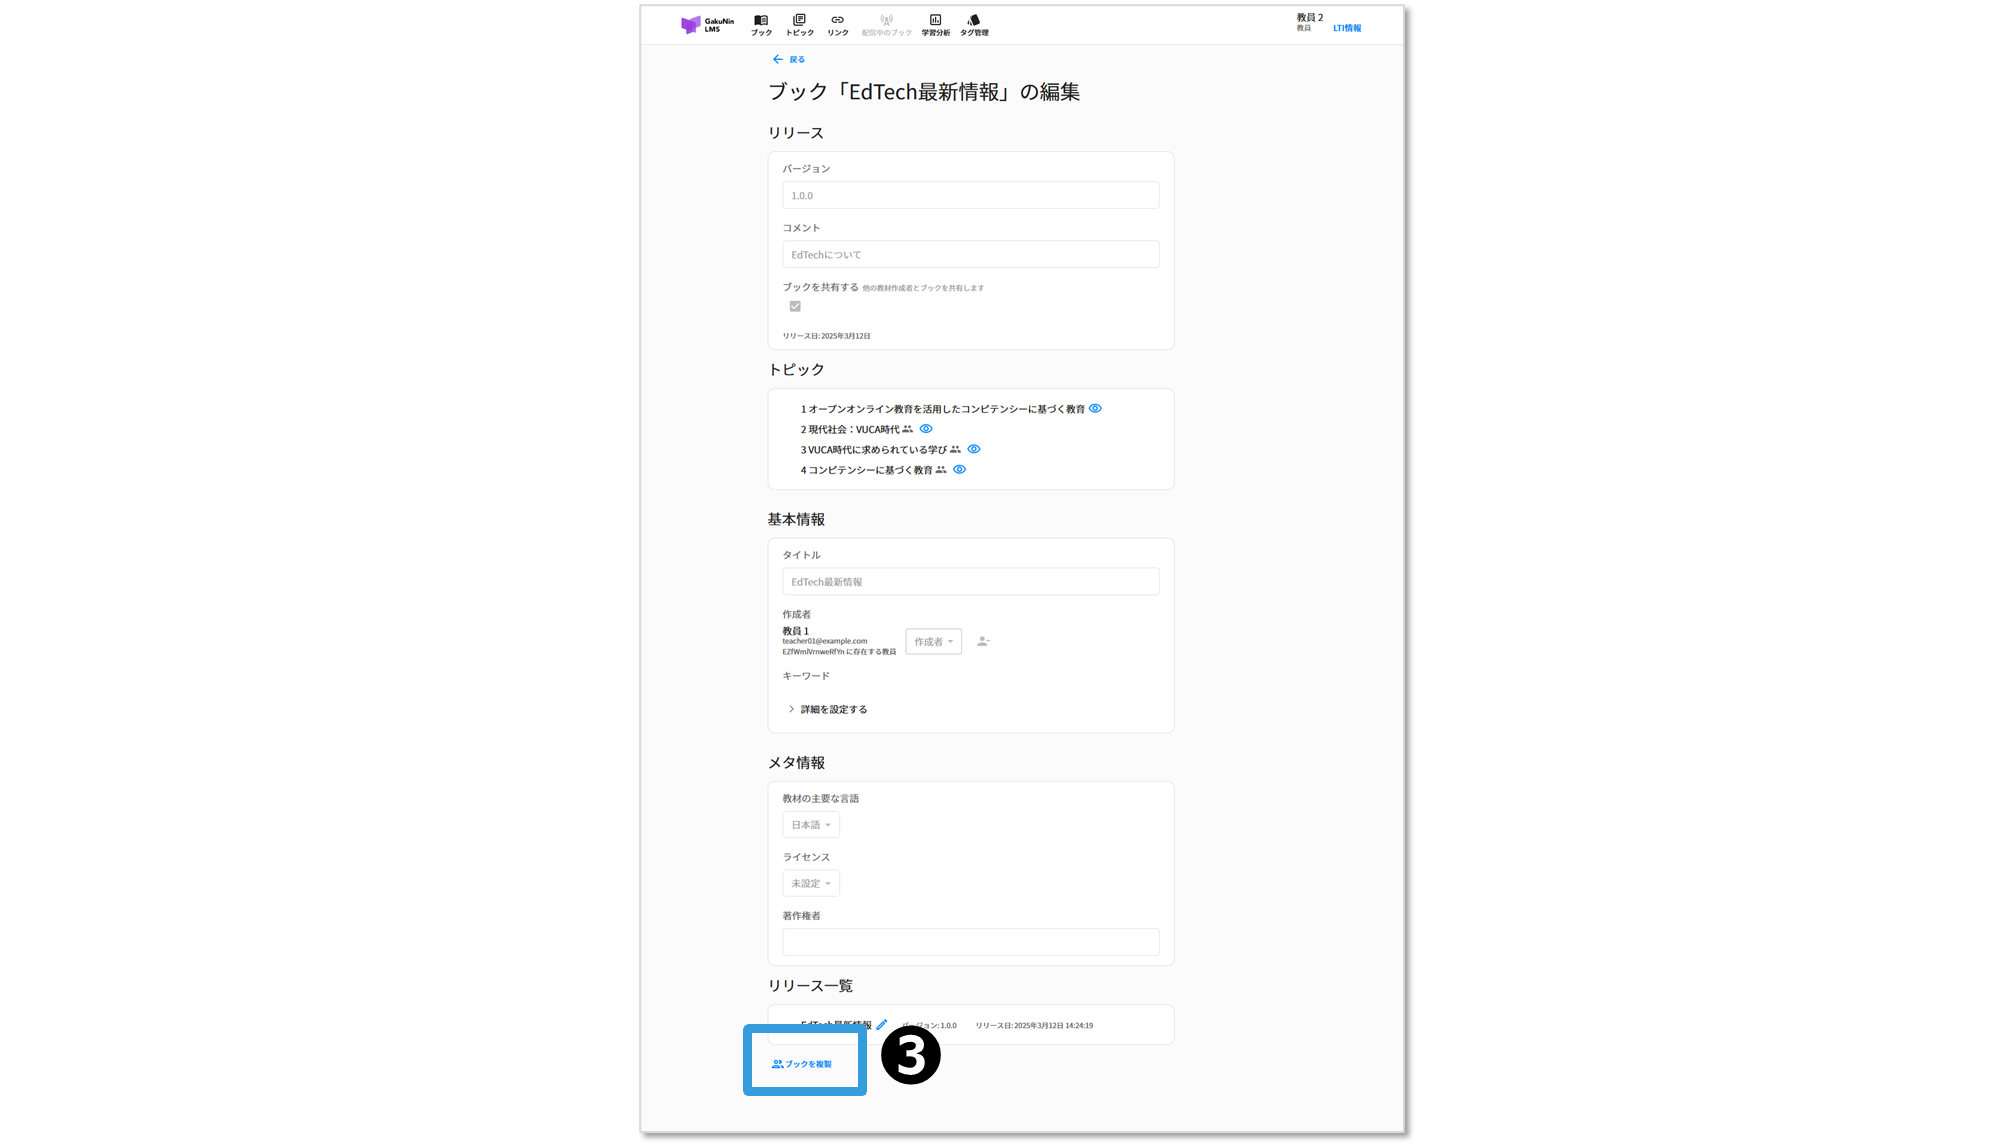Screen dimensions: 2000x1146
Task: Open the 日本語 language dropdown
Action: tap(810, 825)
